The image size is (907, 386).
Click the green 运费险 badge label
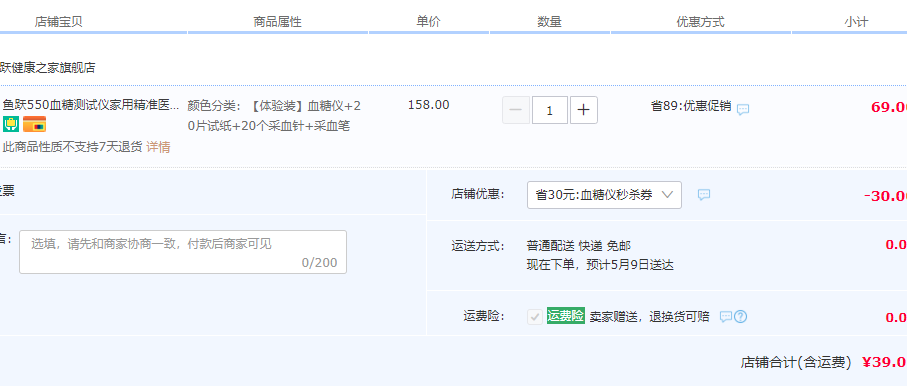click(x=566, y=316)
